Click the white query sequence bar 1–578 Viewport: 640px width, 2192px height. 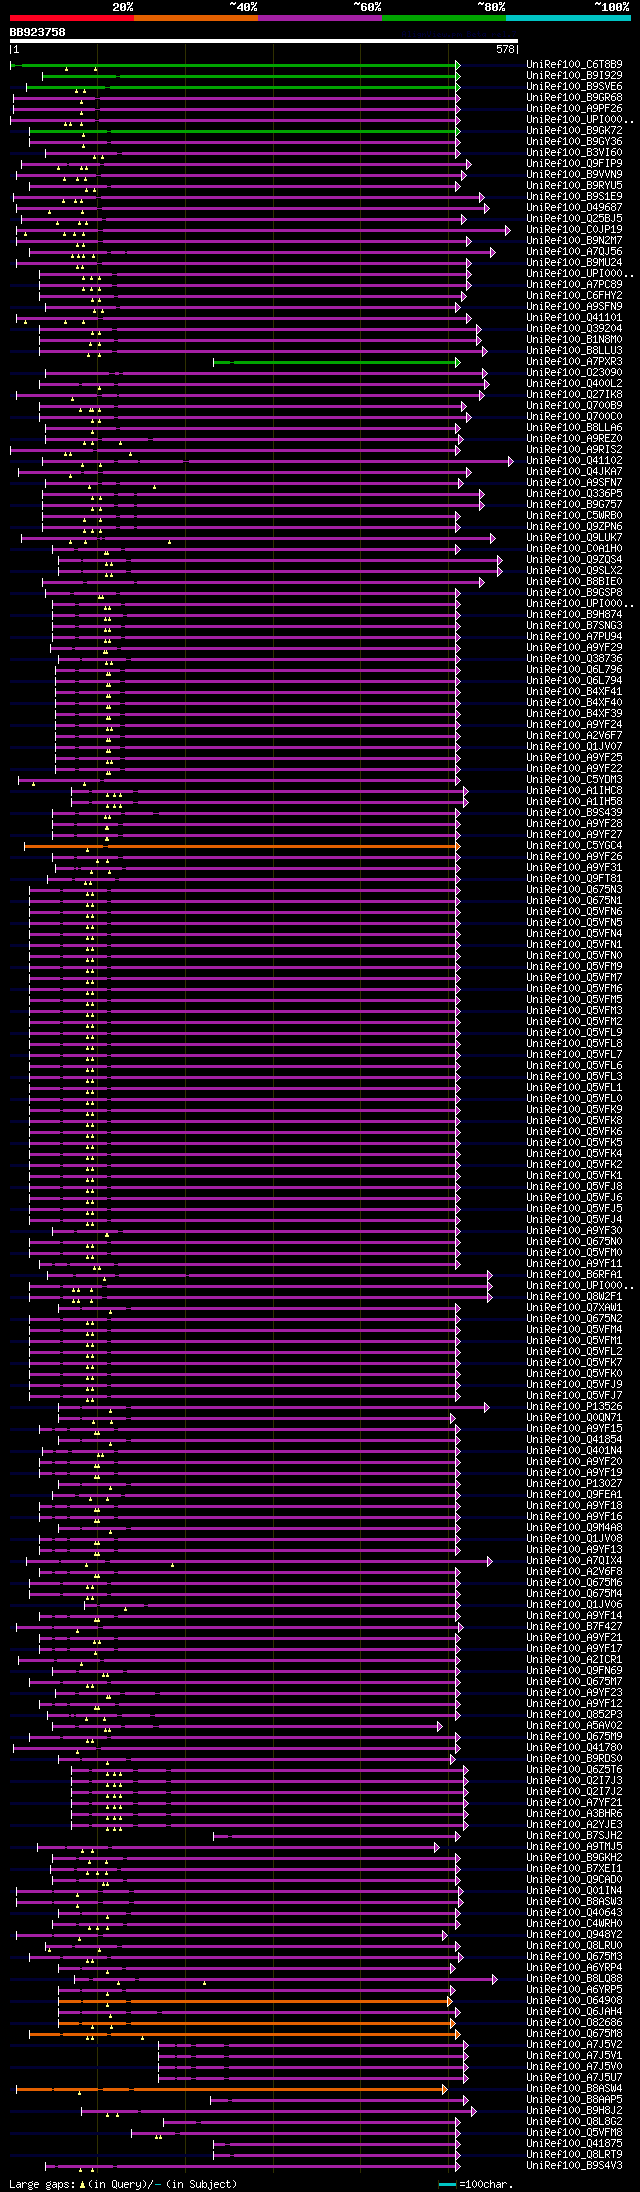coord(264,41)
